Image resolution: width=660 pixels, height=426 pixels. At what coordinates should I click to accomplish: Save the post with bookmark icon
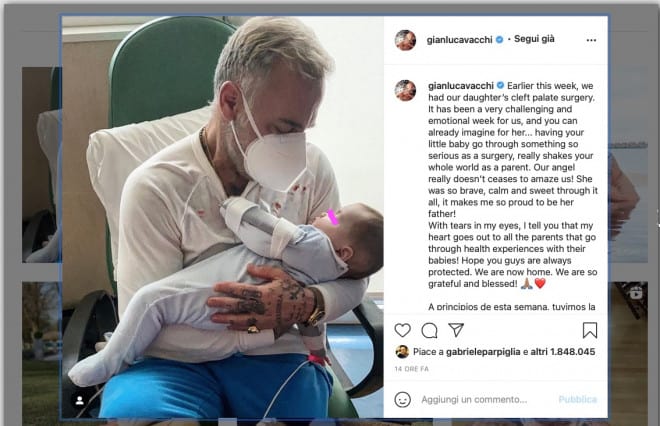point(590,330)
